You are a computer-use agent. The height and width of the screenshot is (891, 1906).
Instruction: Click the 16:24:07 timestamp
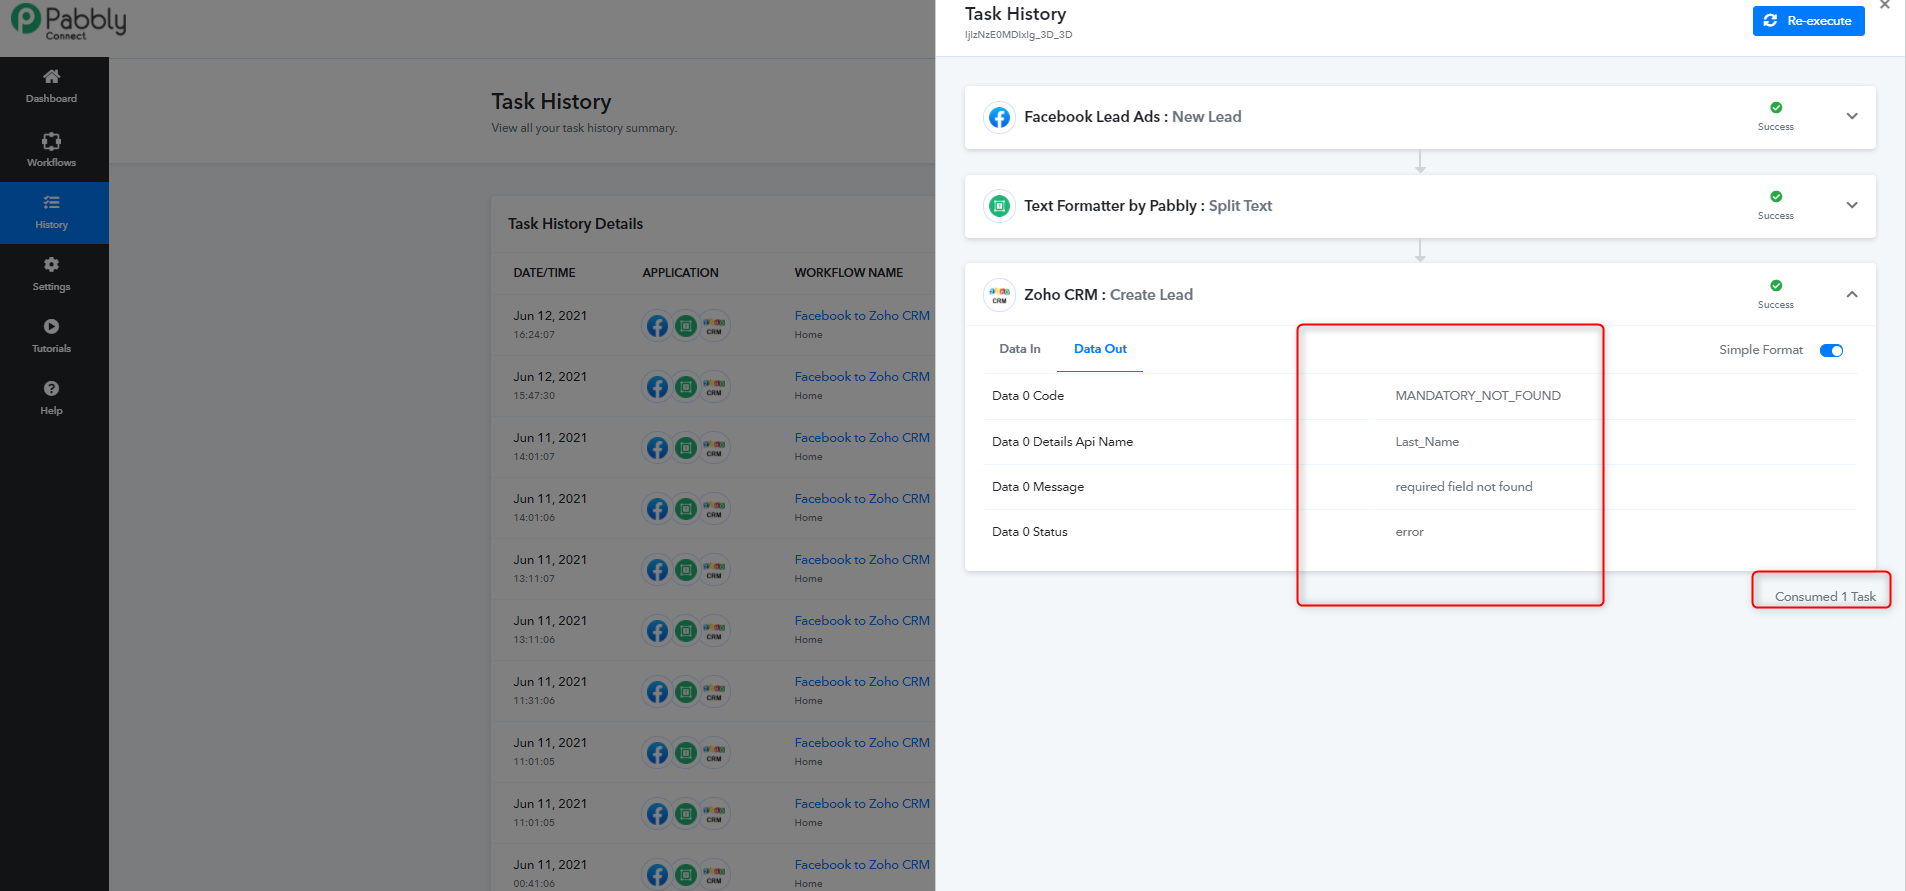(x=534, y=335)
